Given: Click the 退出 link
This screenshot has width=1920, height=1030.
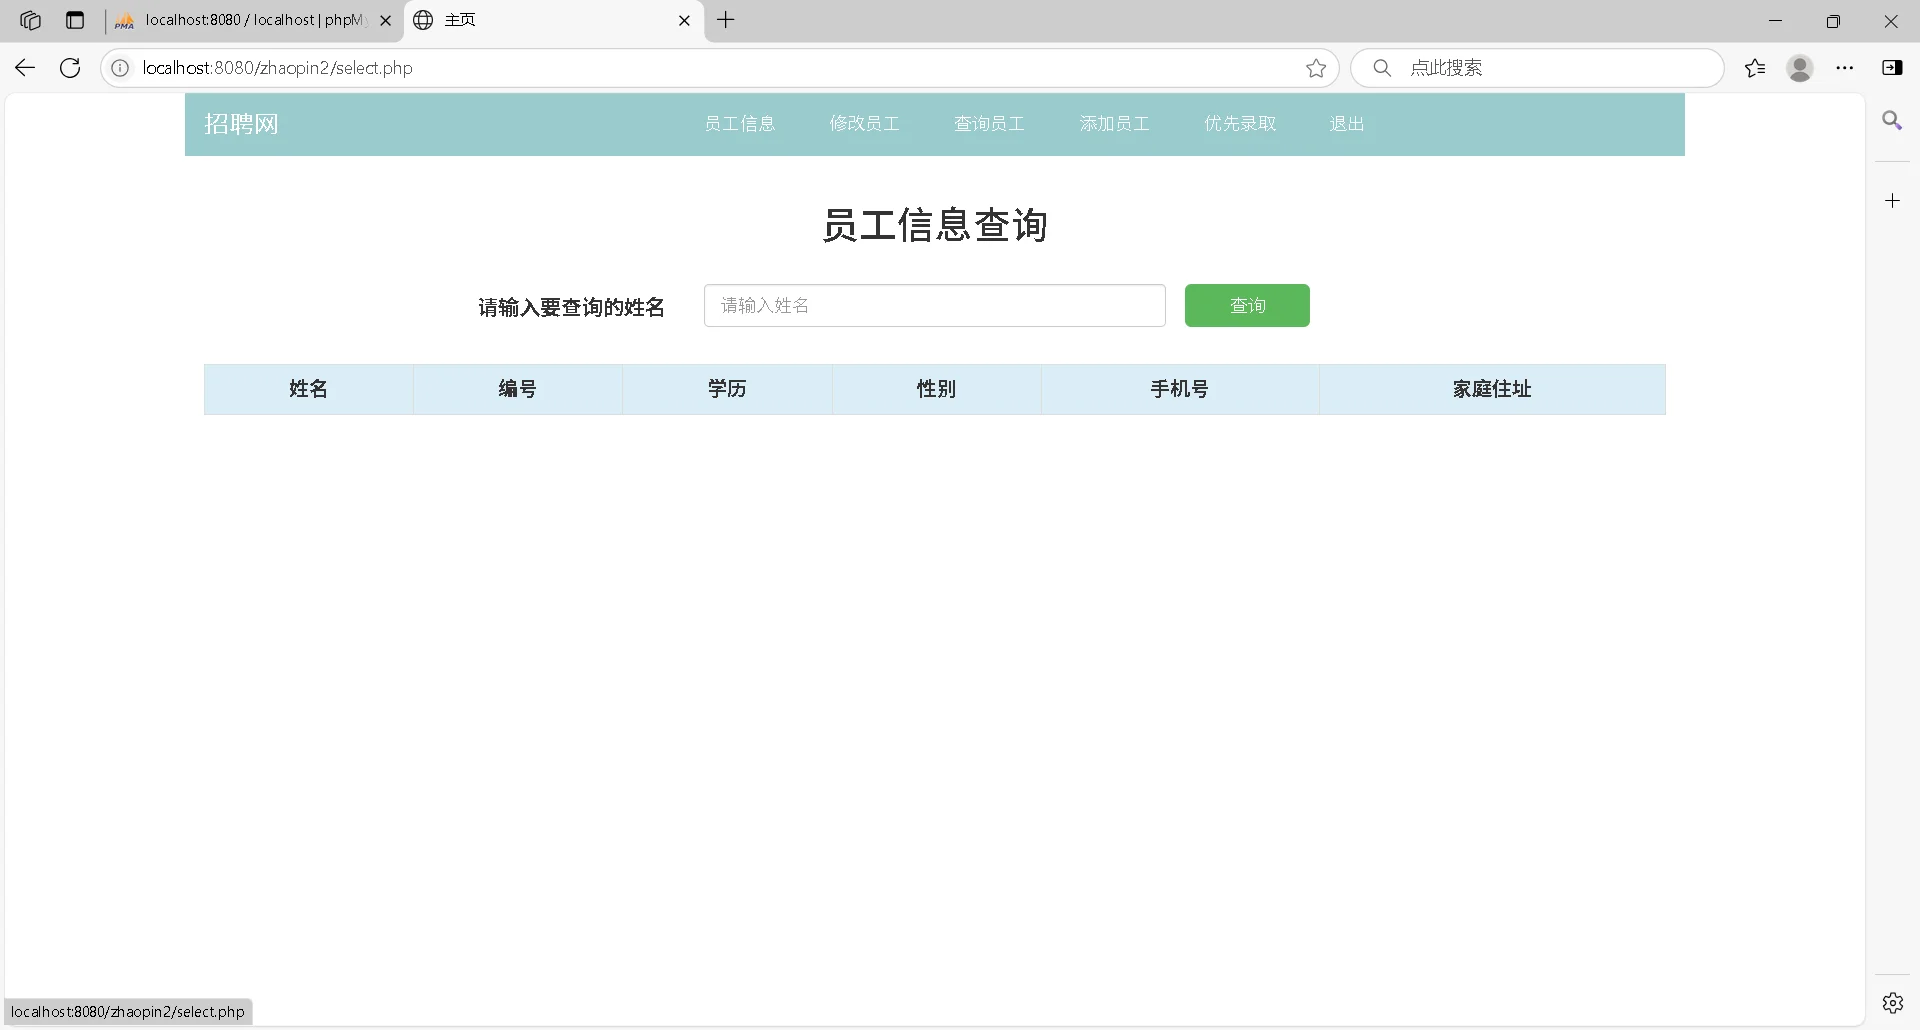Looking at the screenshot, I should pos(1346,123).
